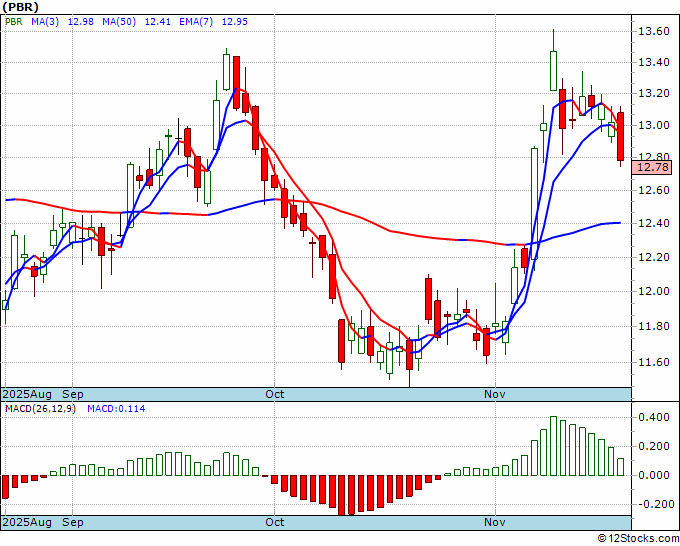Select the MA(3) legend label
This screenshot has width=680, height=546.
(x=45, y=22)
